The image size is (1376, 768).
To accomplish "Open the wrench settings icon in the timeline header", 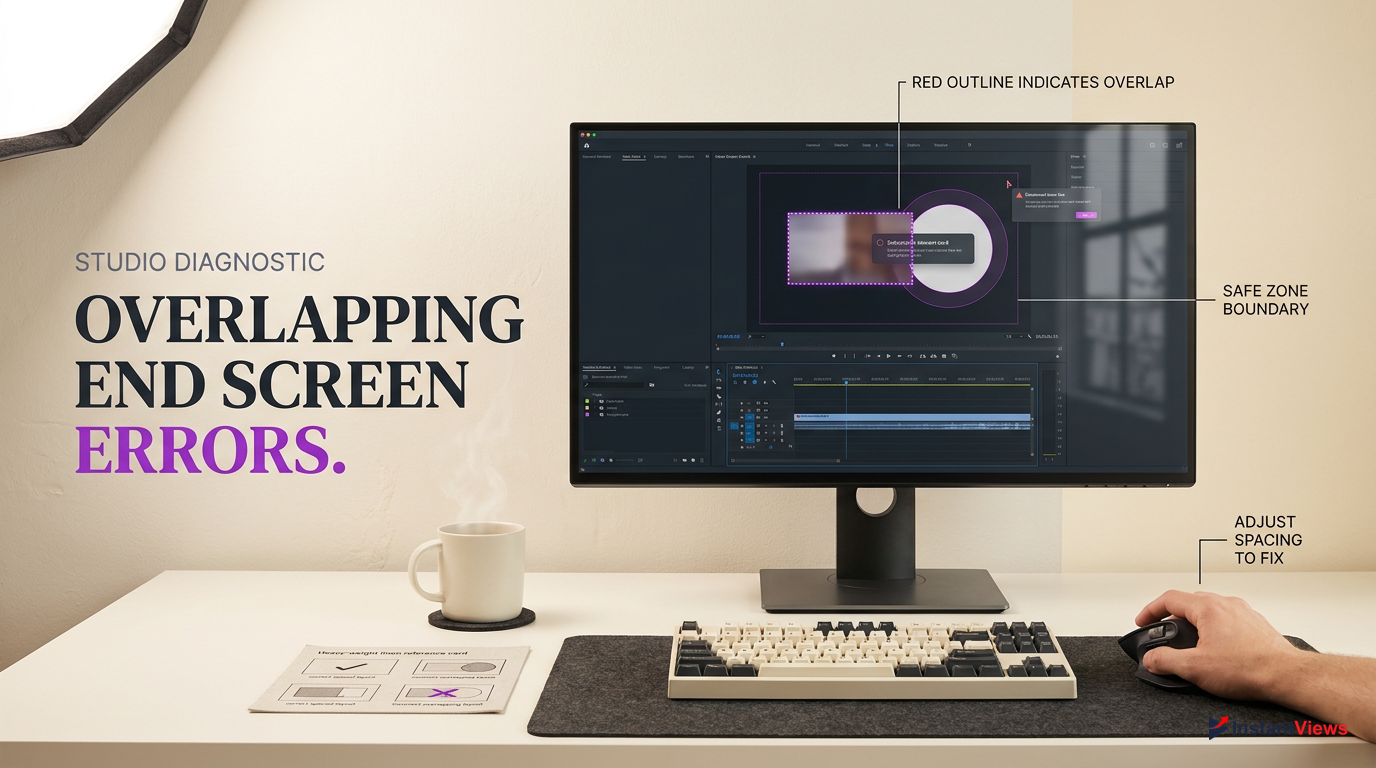I will (x=774, y=382).
